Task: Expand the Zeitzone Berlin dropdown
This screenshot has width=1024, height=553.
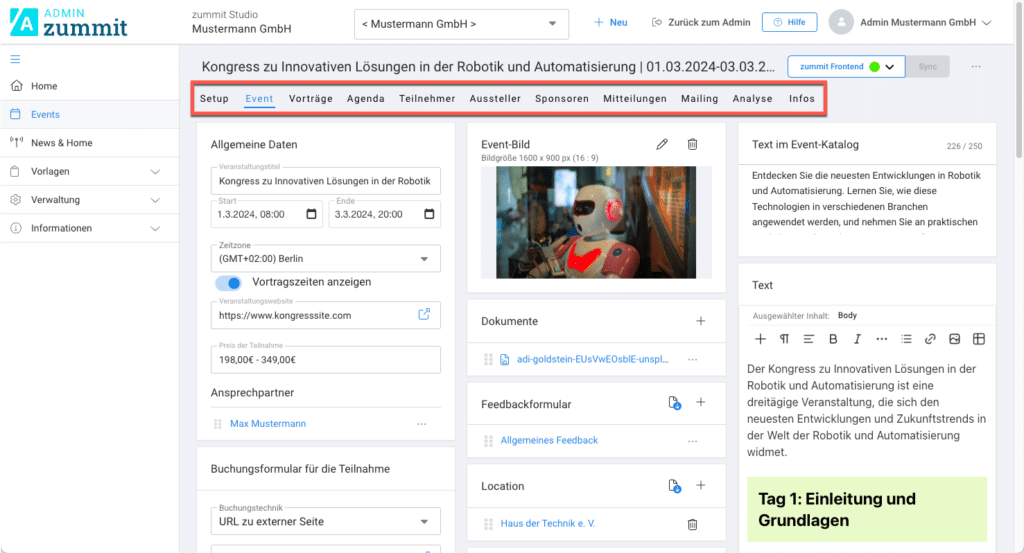Action: (x=325, y=258)
